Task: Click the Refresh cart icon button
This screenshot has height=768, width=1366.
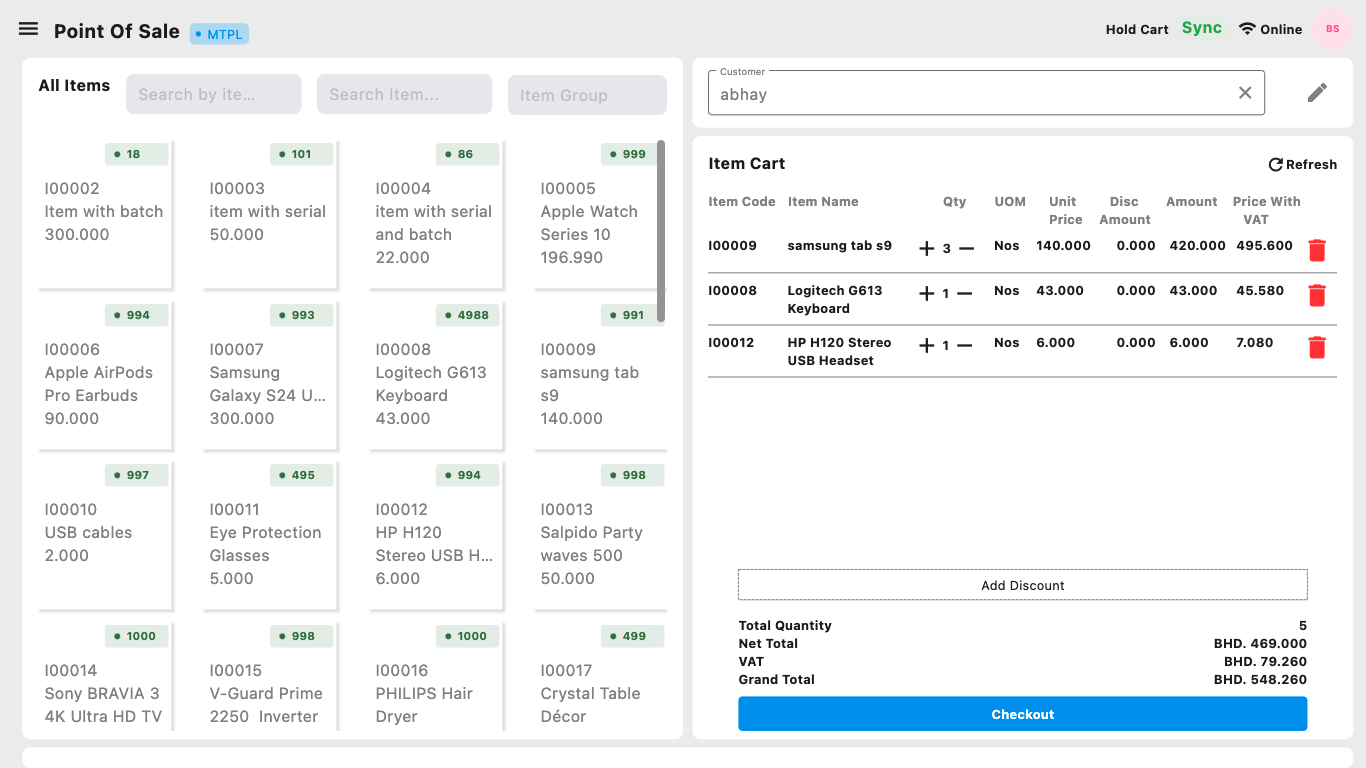Action: tap(1302, 164)
